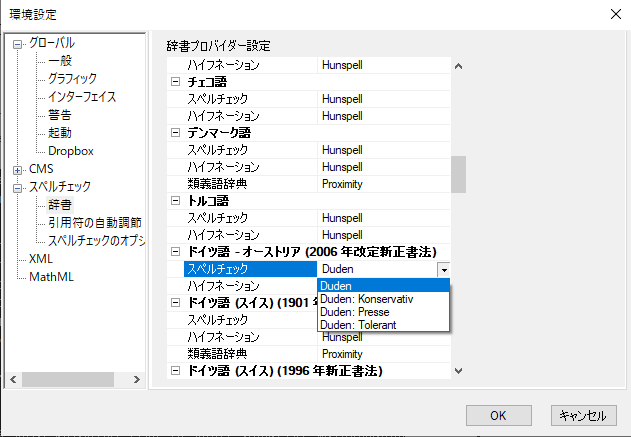
Task: Go to the Dropbox settings
Action: click(x=70, y=151)
